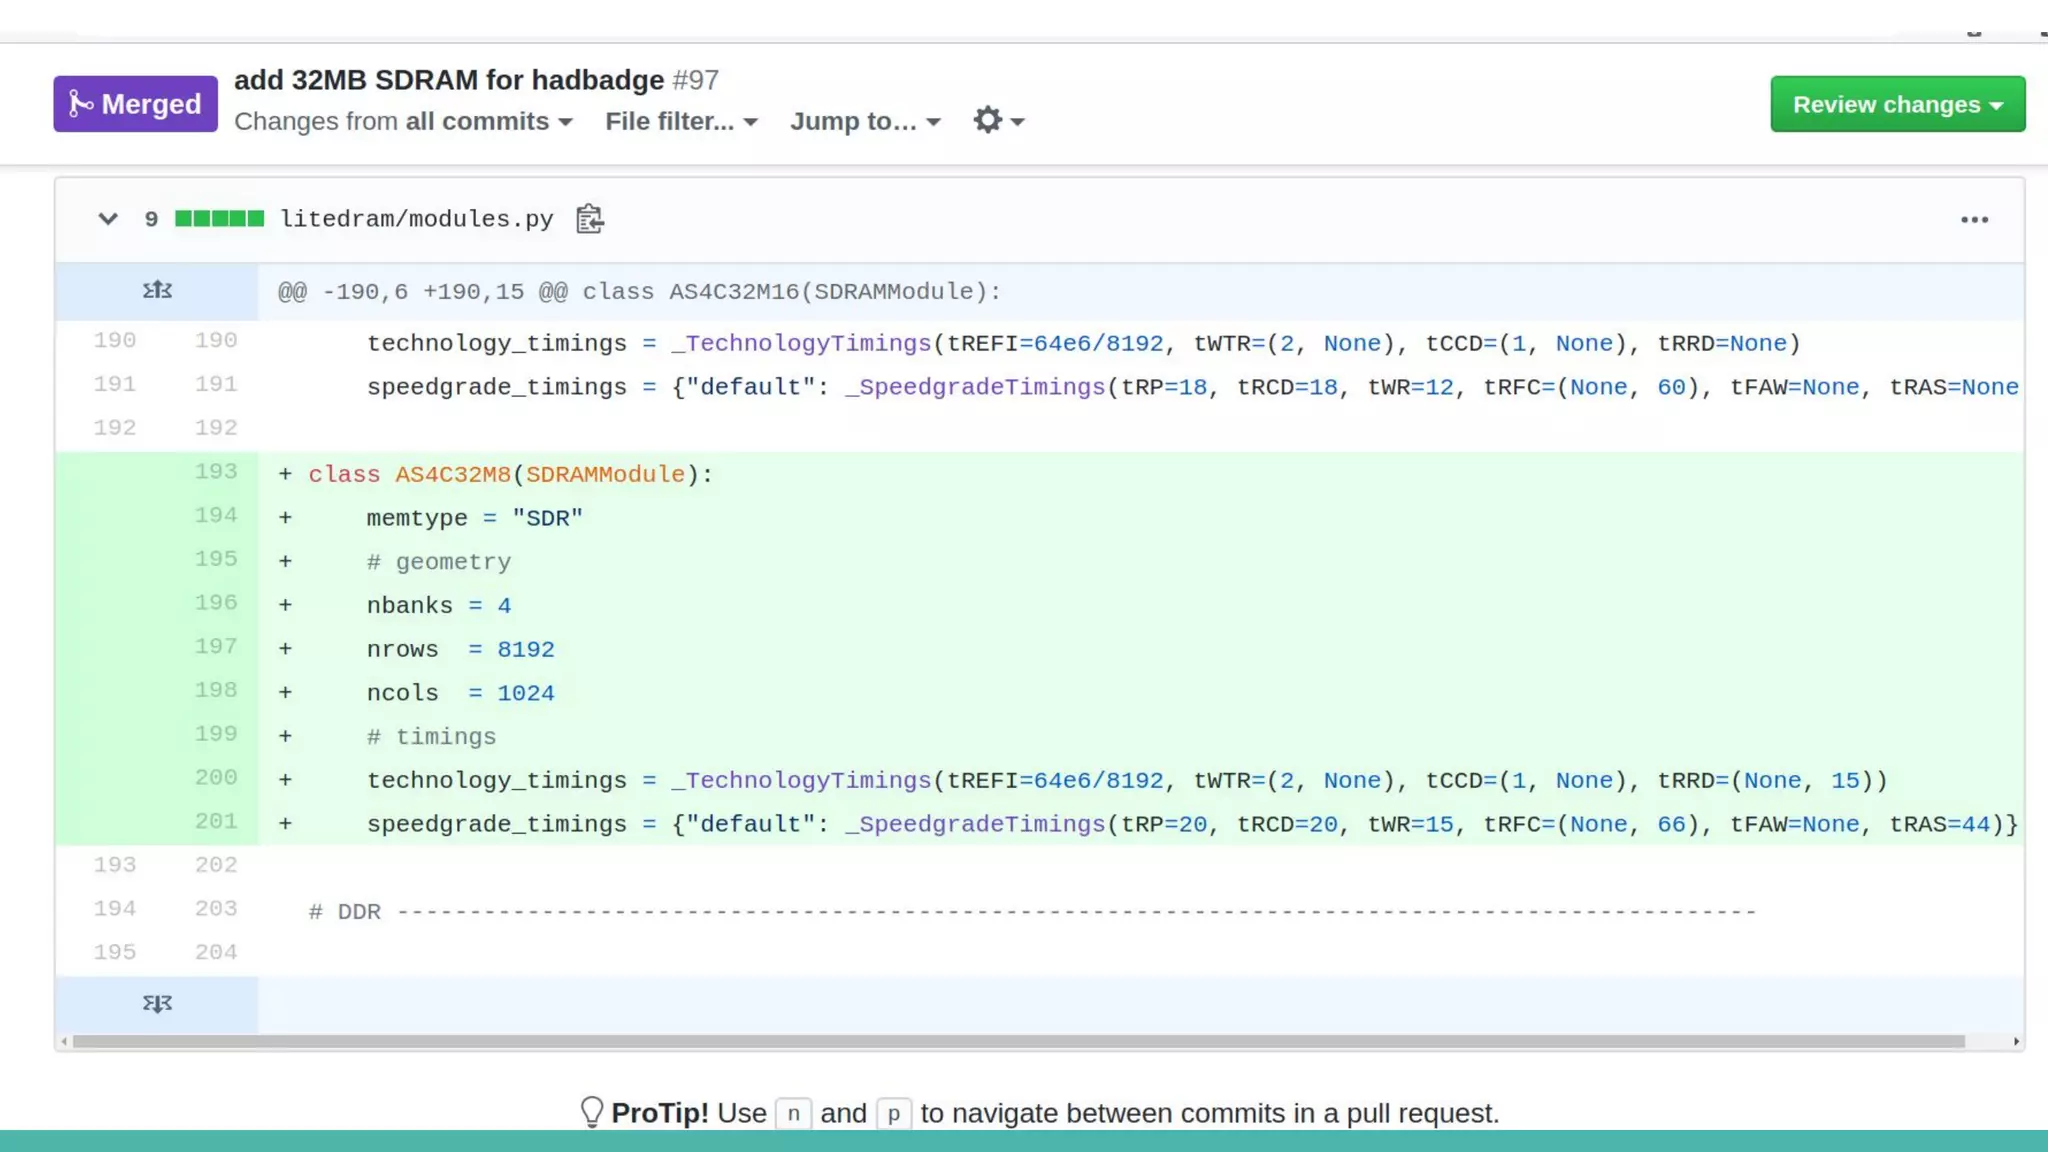Click the purple Merged status badge
Viewport: 2048px width, 1152px height.
tap(135, 104)
